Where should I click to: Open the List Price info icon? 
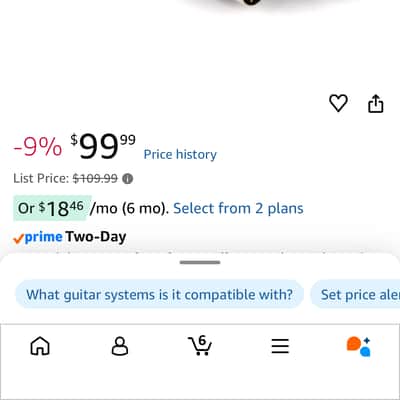(x=127, y=179)
